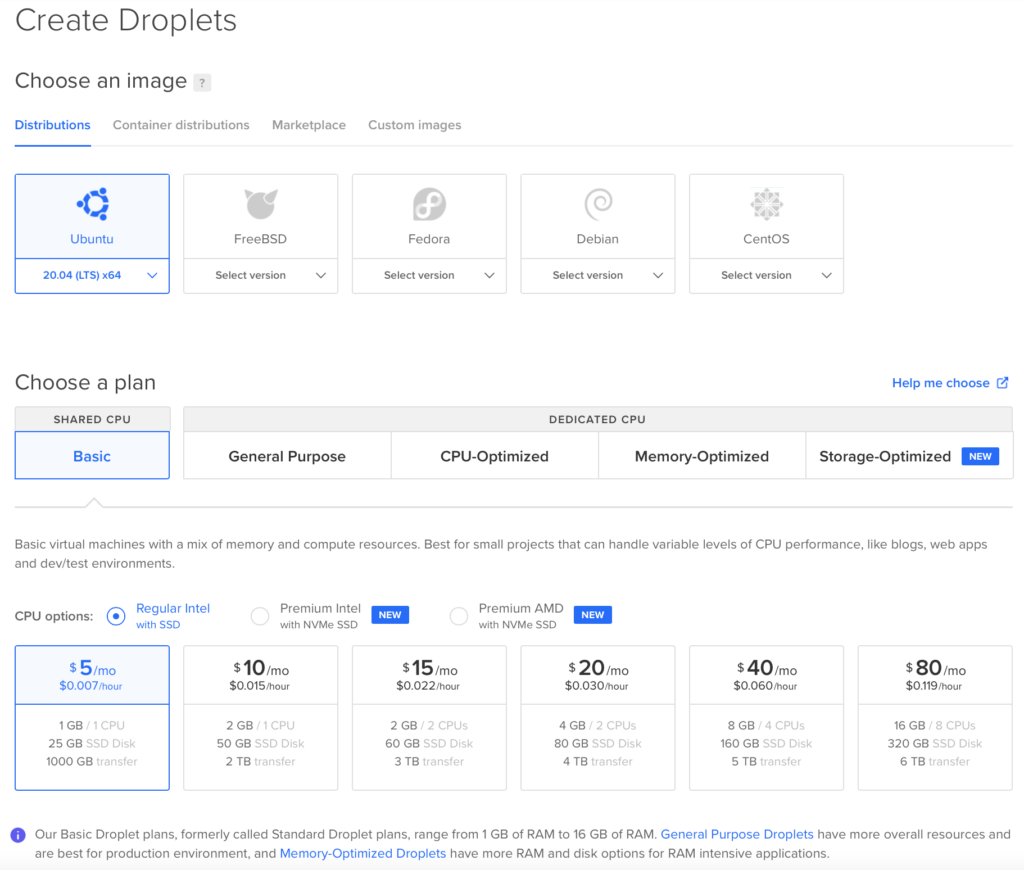Open FreeBSD Select version dropdown
Image resolution: width=1024 pixels, height=870 pixels.
pyautogui.click(x=261, y=276)
